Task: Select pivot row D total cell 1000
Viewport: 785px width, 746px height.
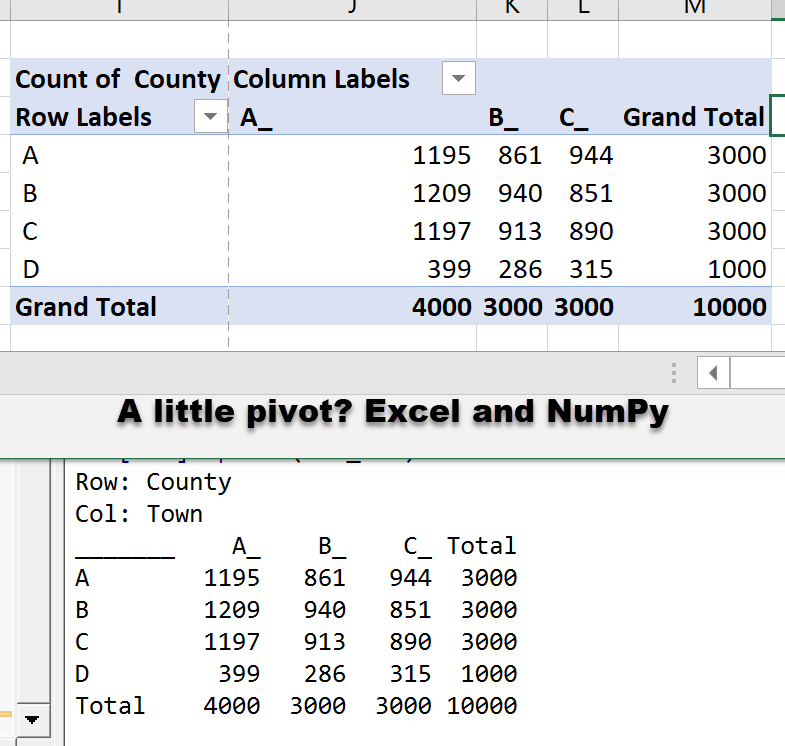Action: click(695, 269)
